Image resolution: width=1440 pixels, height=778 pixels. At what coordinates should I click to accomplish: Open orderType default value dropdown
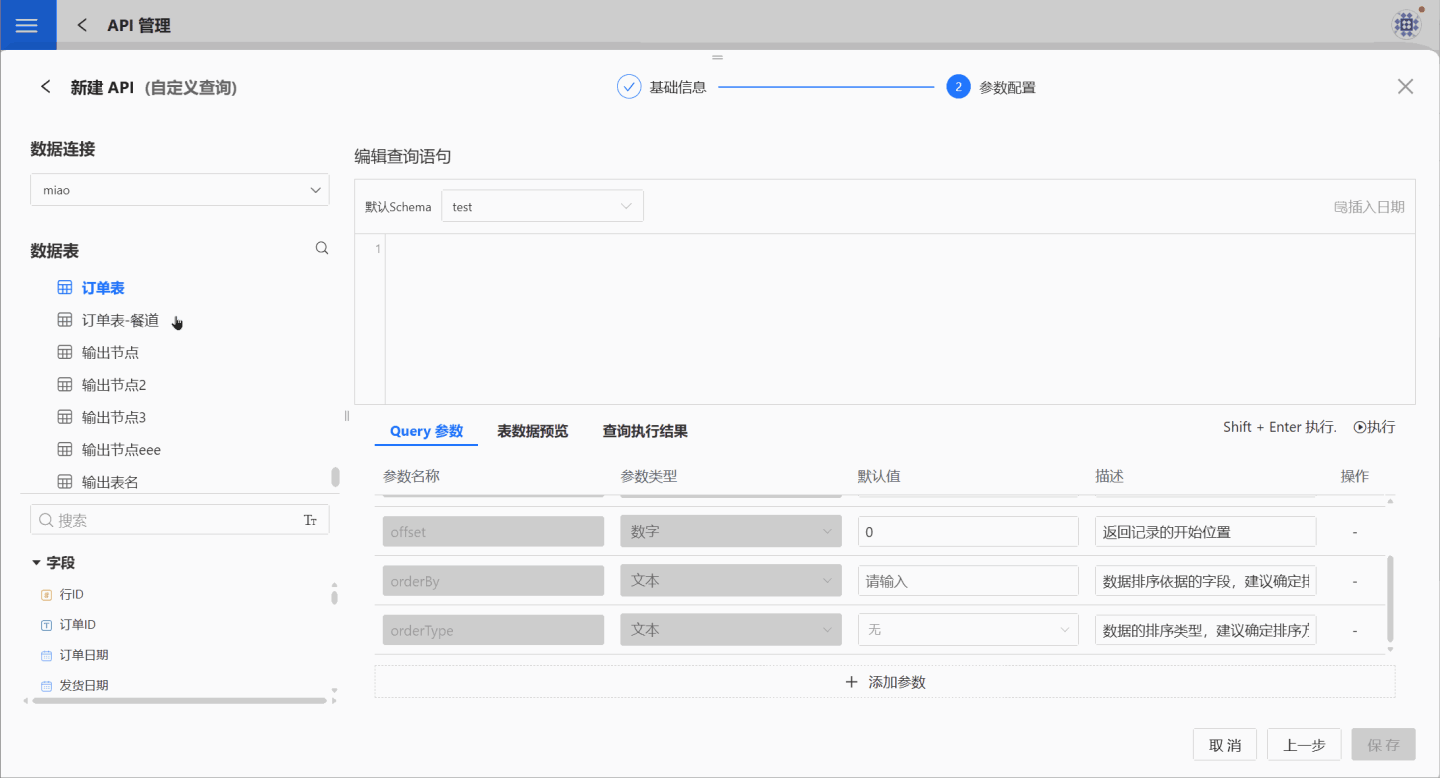(x=968, y=630)
